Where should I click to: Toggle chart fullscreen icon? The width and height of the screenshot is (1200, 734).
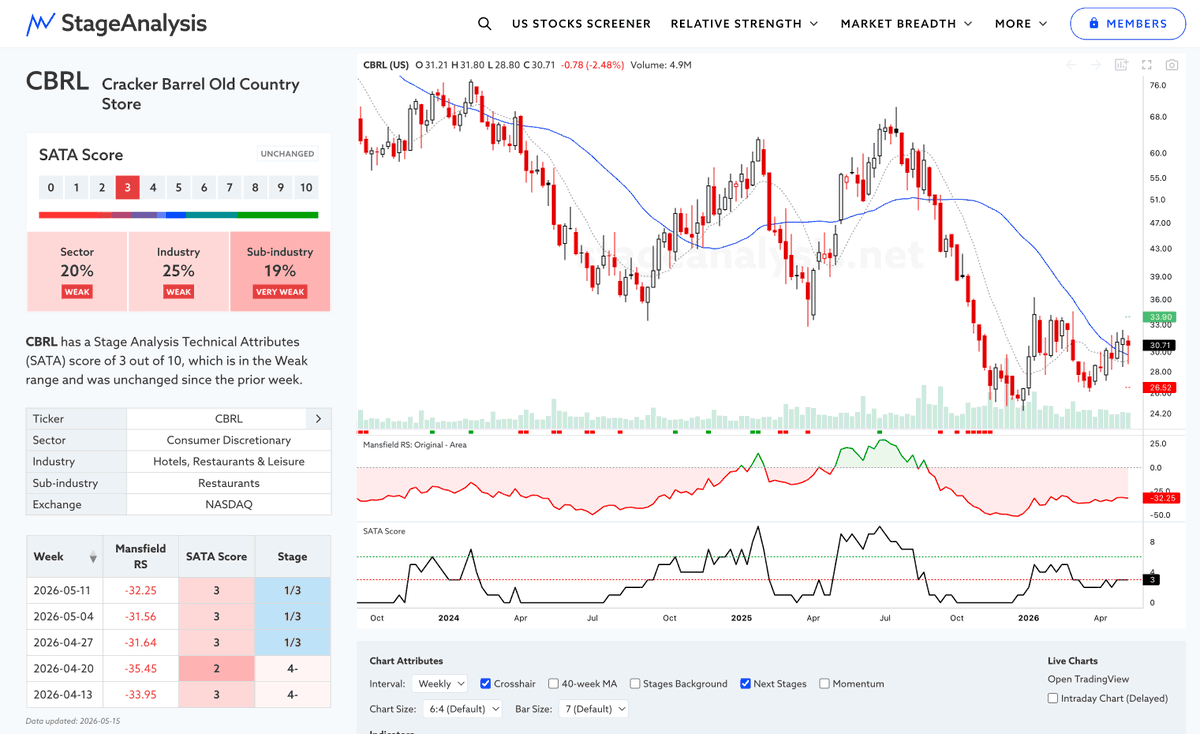(1146, 65)
